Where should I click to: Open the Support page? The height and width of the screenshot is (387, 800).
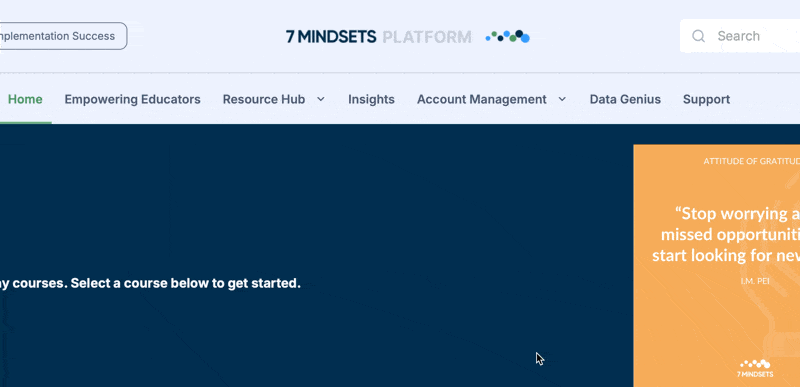pos(706,99)
